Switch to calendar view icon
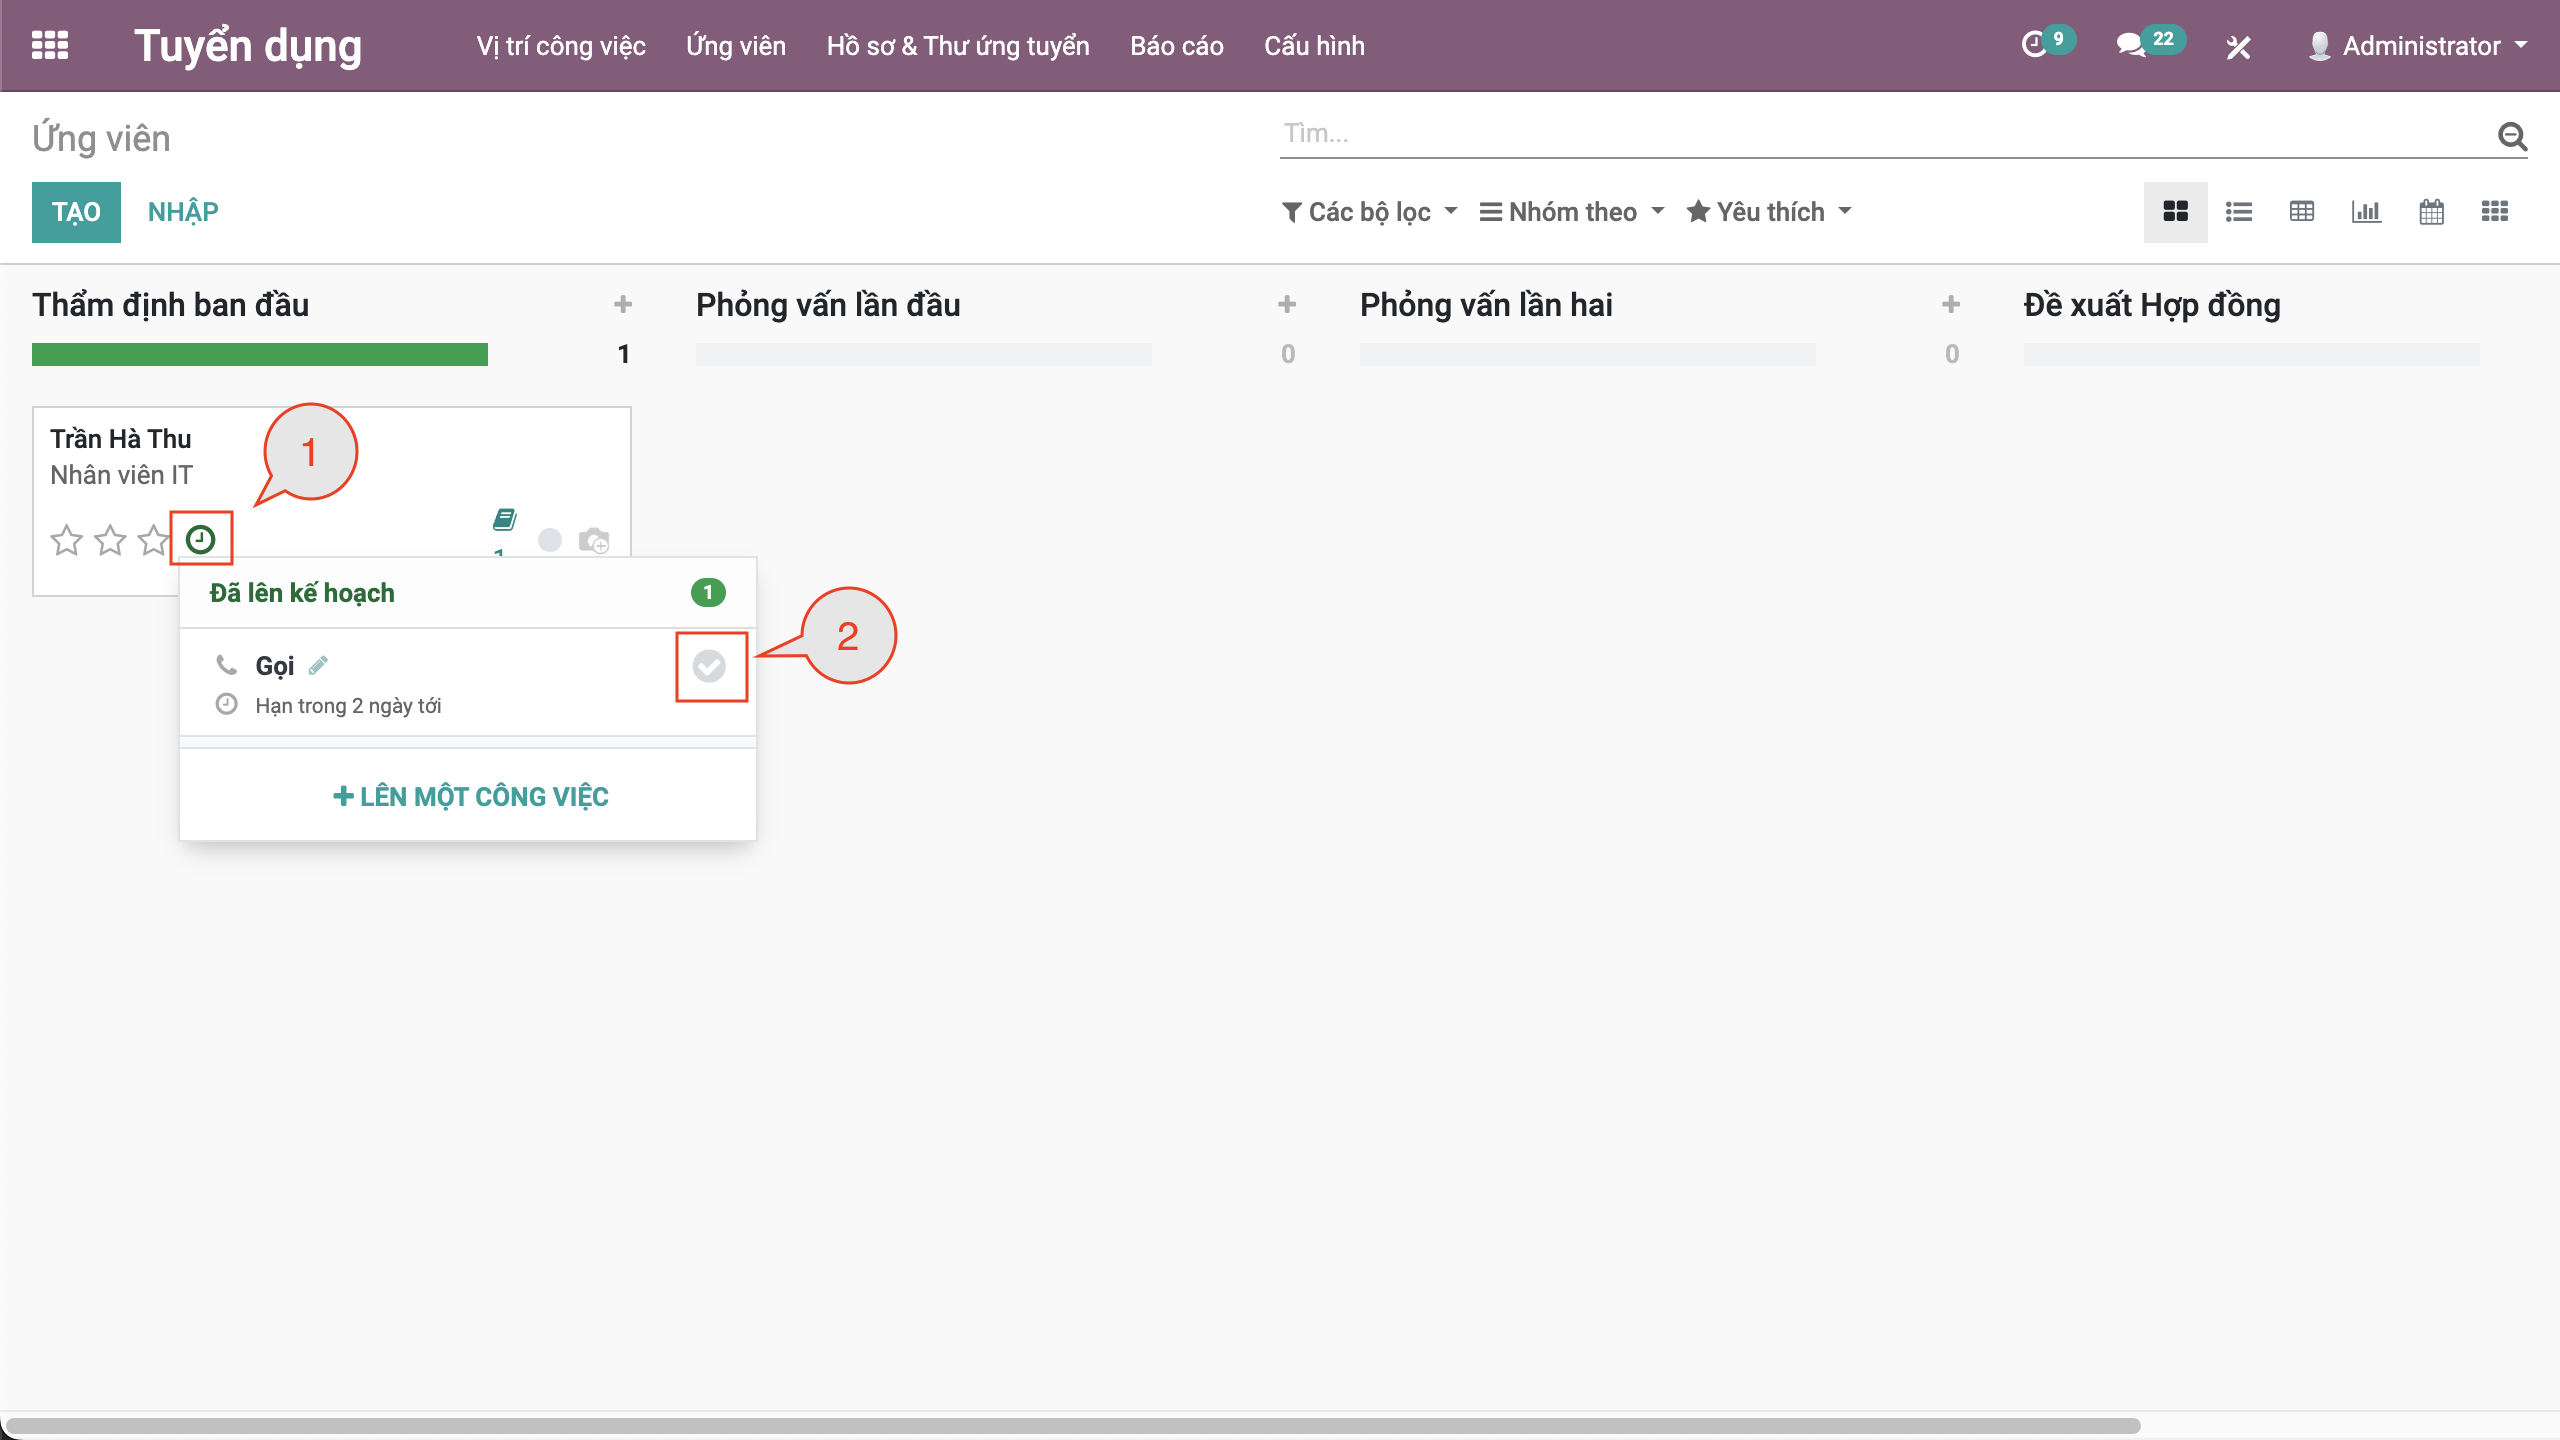 (2431, 211)
